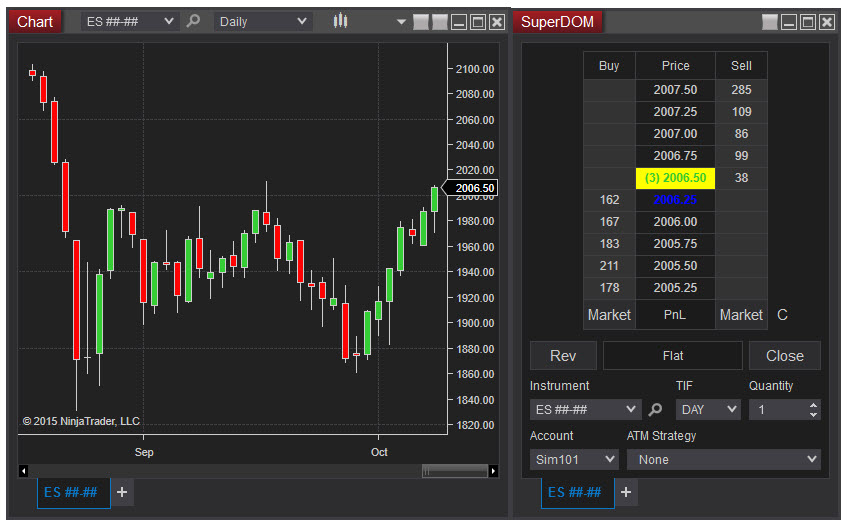
Task: Open the chart style candlestick icon
Action: click(x=340, y=21)
